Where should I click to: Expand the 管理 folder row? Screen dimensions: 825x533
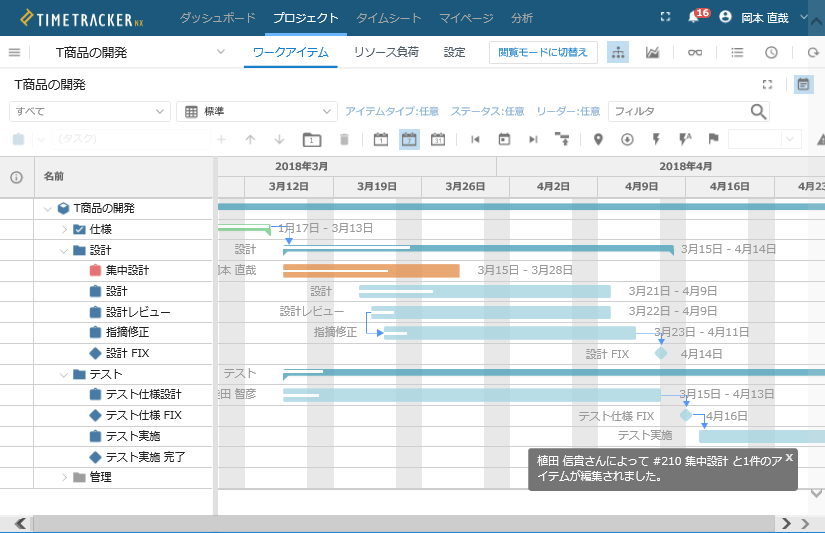64,477
